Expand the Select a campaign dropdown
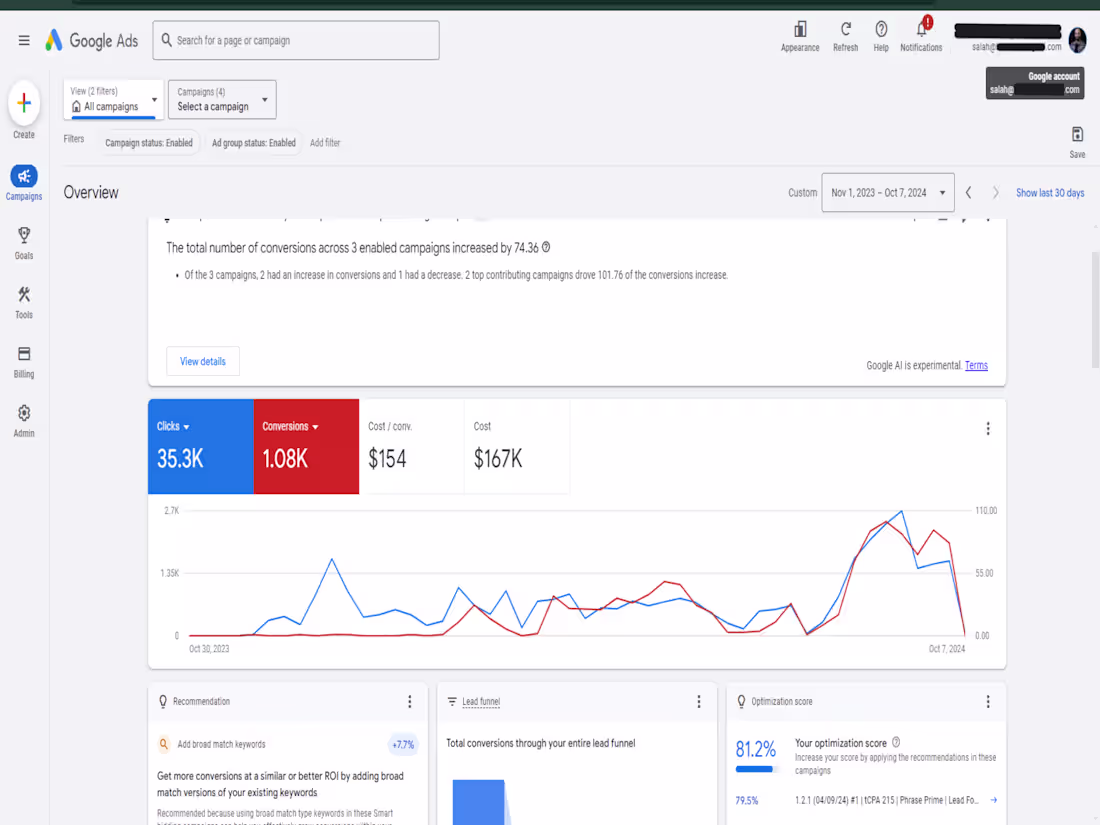This screenshot has height=825, width=1100. pos(221,99)
